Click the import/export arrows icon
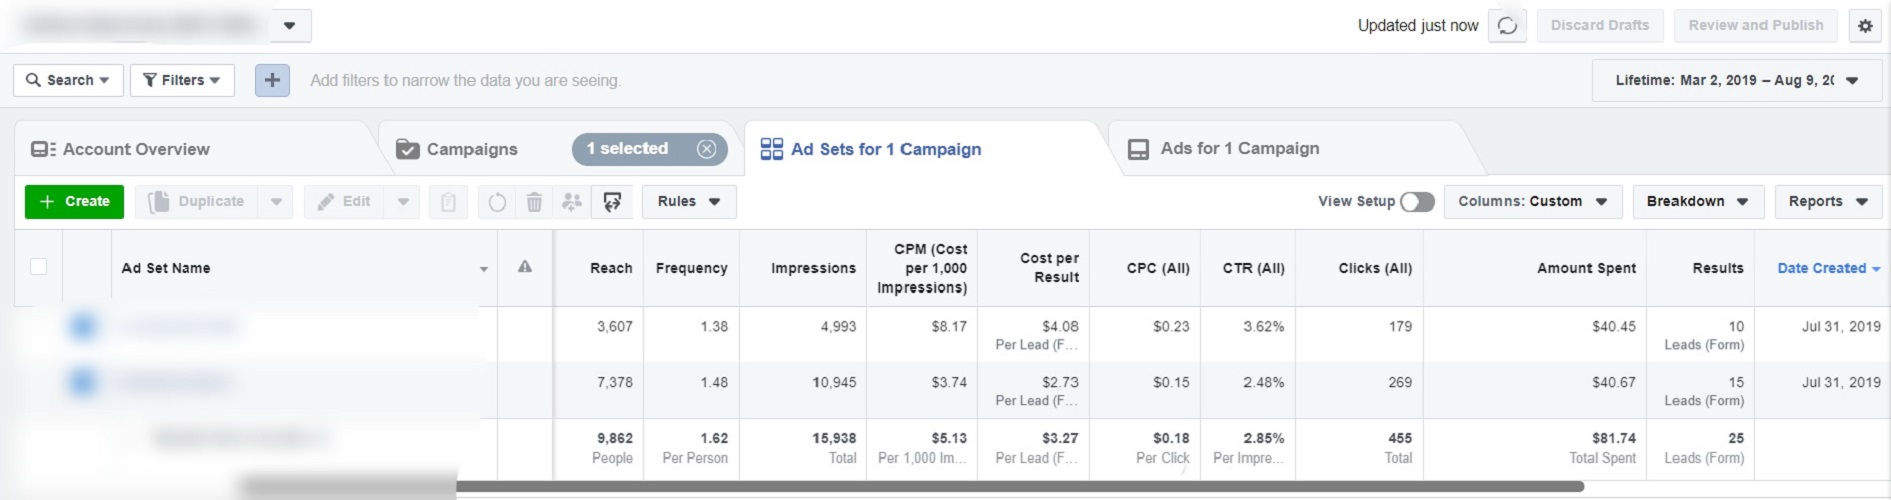The width and height of the screenshot is (1891, 500). pos(612,202)
